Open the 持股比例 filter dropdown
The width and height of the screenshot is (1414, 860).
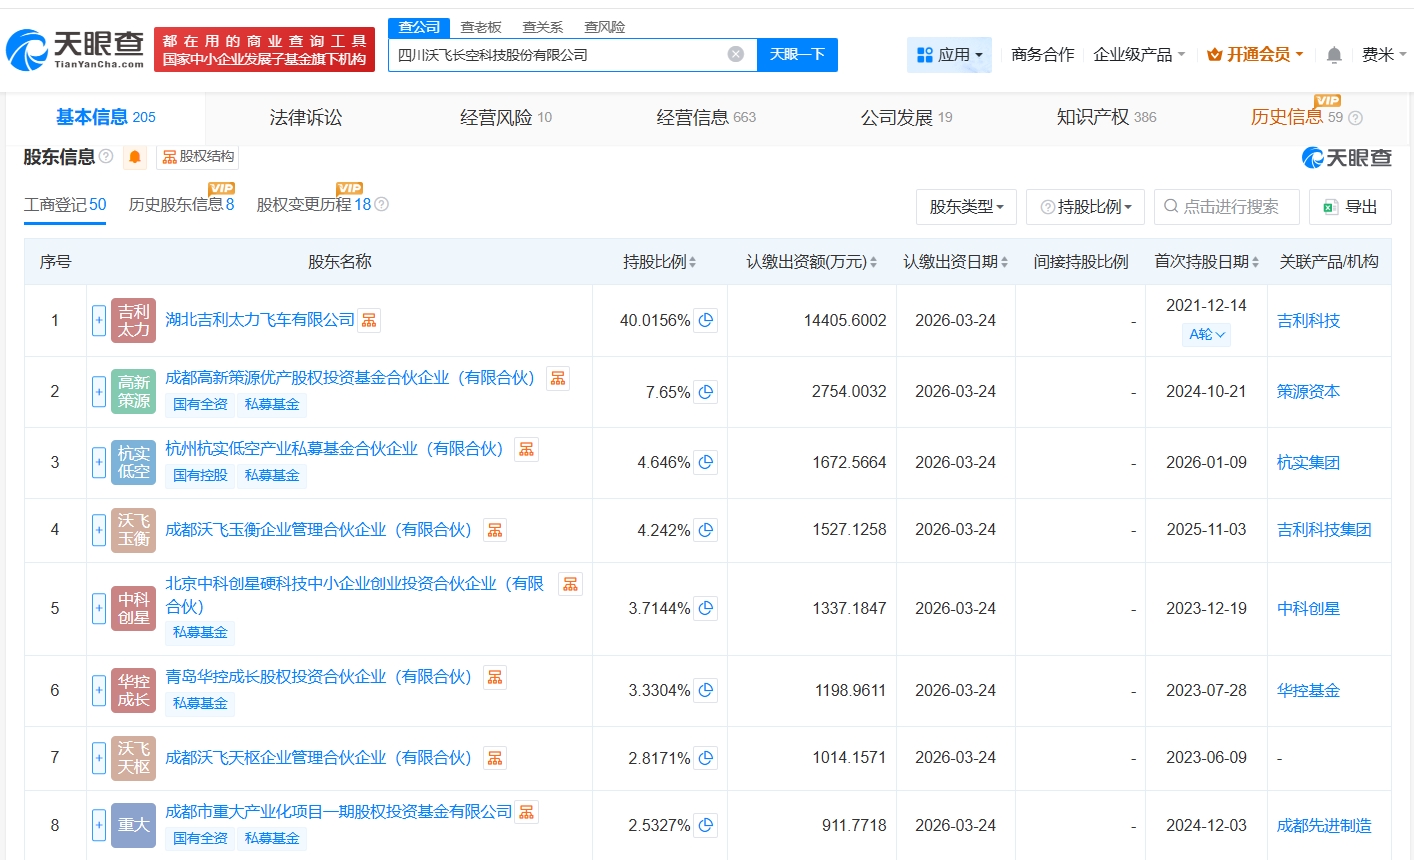[1086, 207]
